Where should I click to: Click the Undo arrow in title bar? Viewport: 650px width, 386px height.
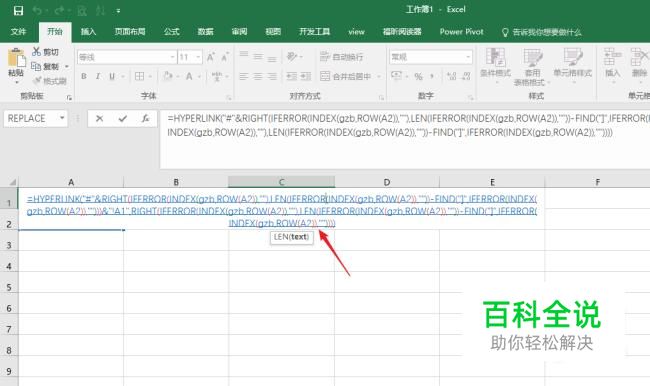37,10
